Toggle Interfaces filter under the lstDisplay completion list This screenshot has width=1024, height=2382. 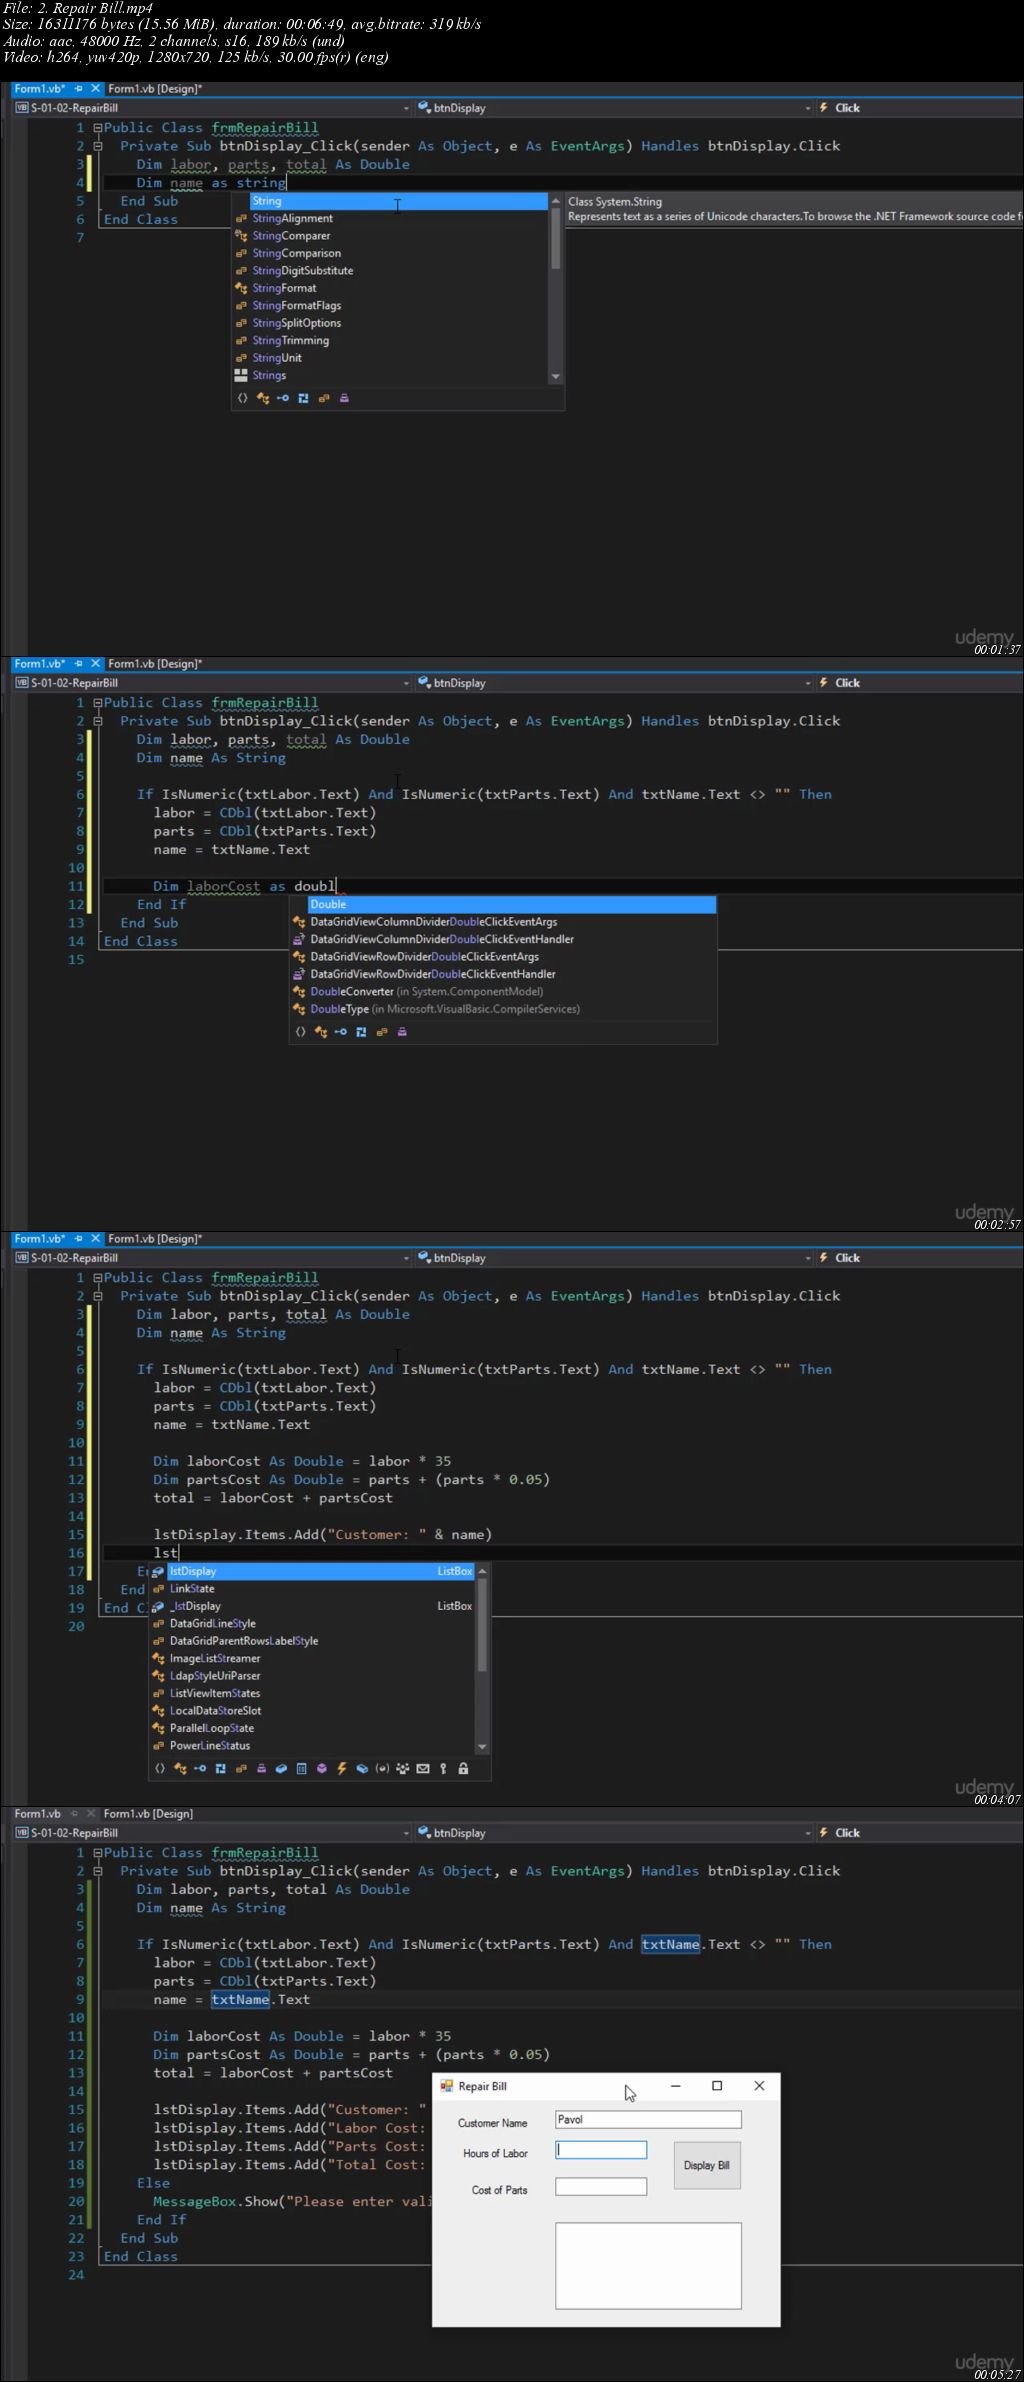coord(200,1768)
